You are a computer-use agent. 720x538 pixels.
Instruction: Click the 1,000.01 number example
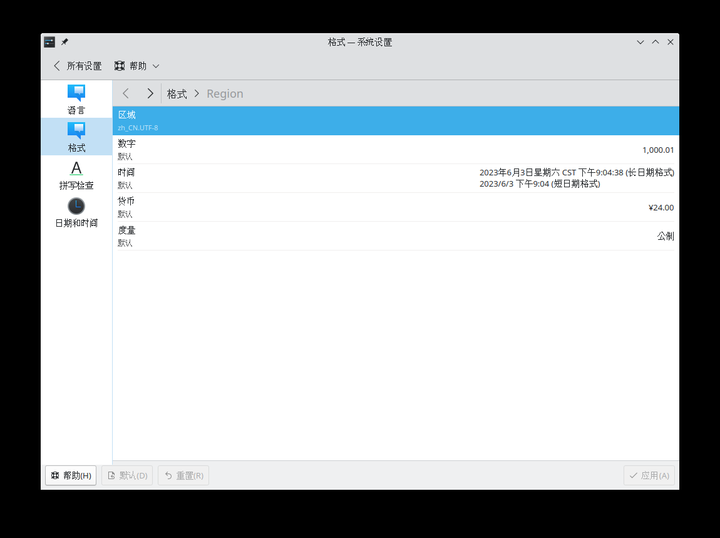(x=658, y=150)
